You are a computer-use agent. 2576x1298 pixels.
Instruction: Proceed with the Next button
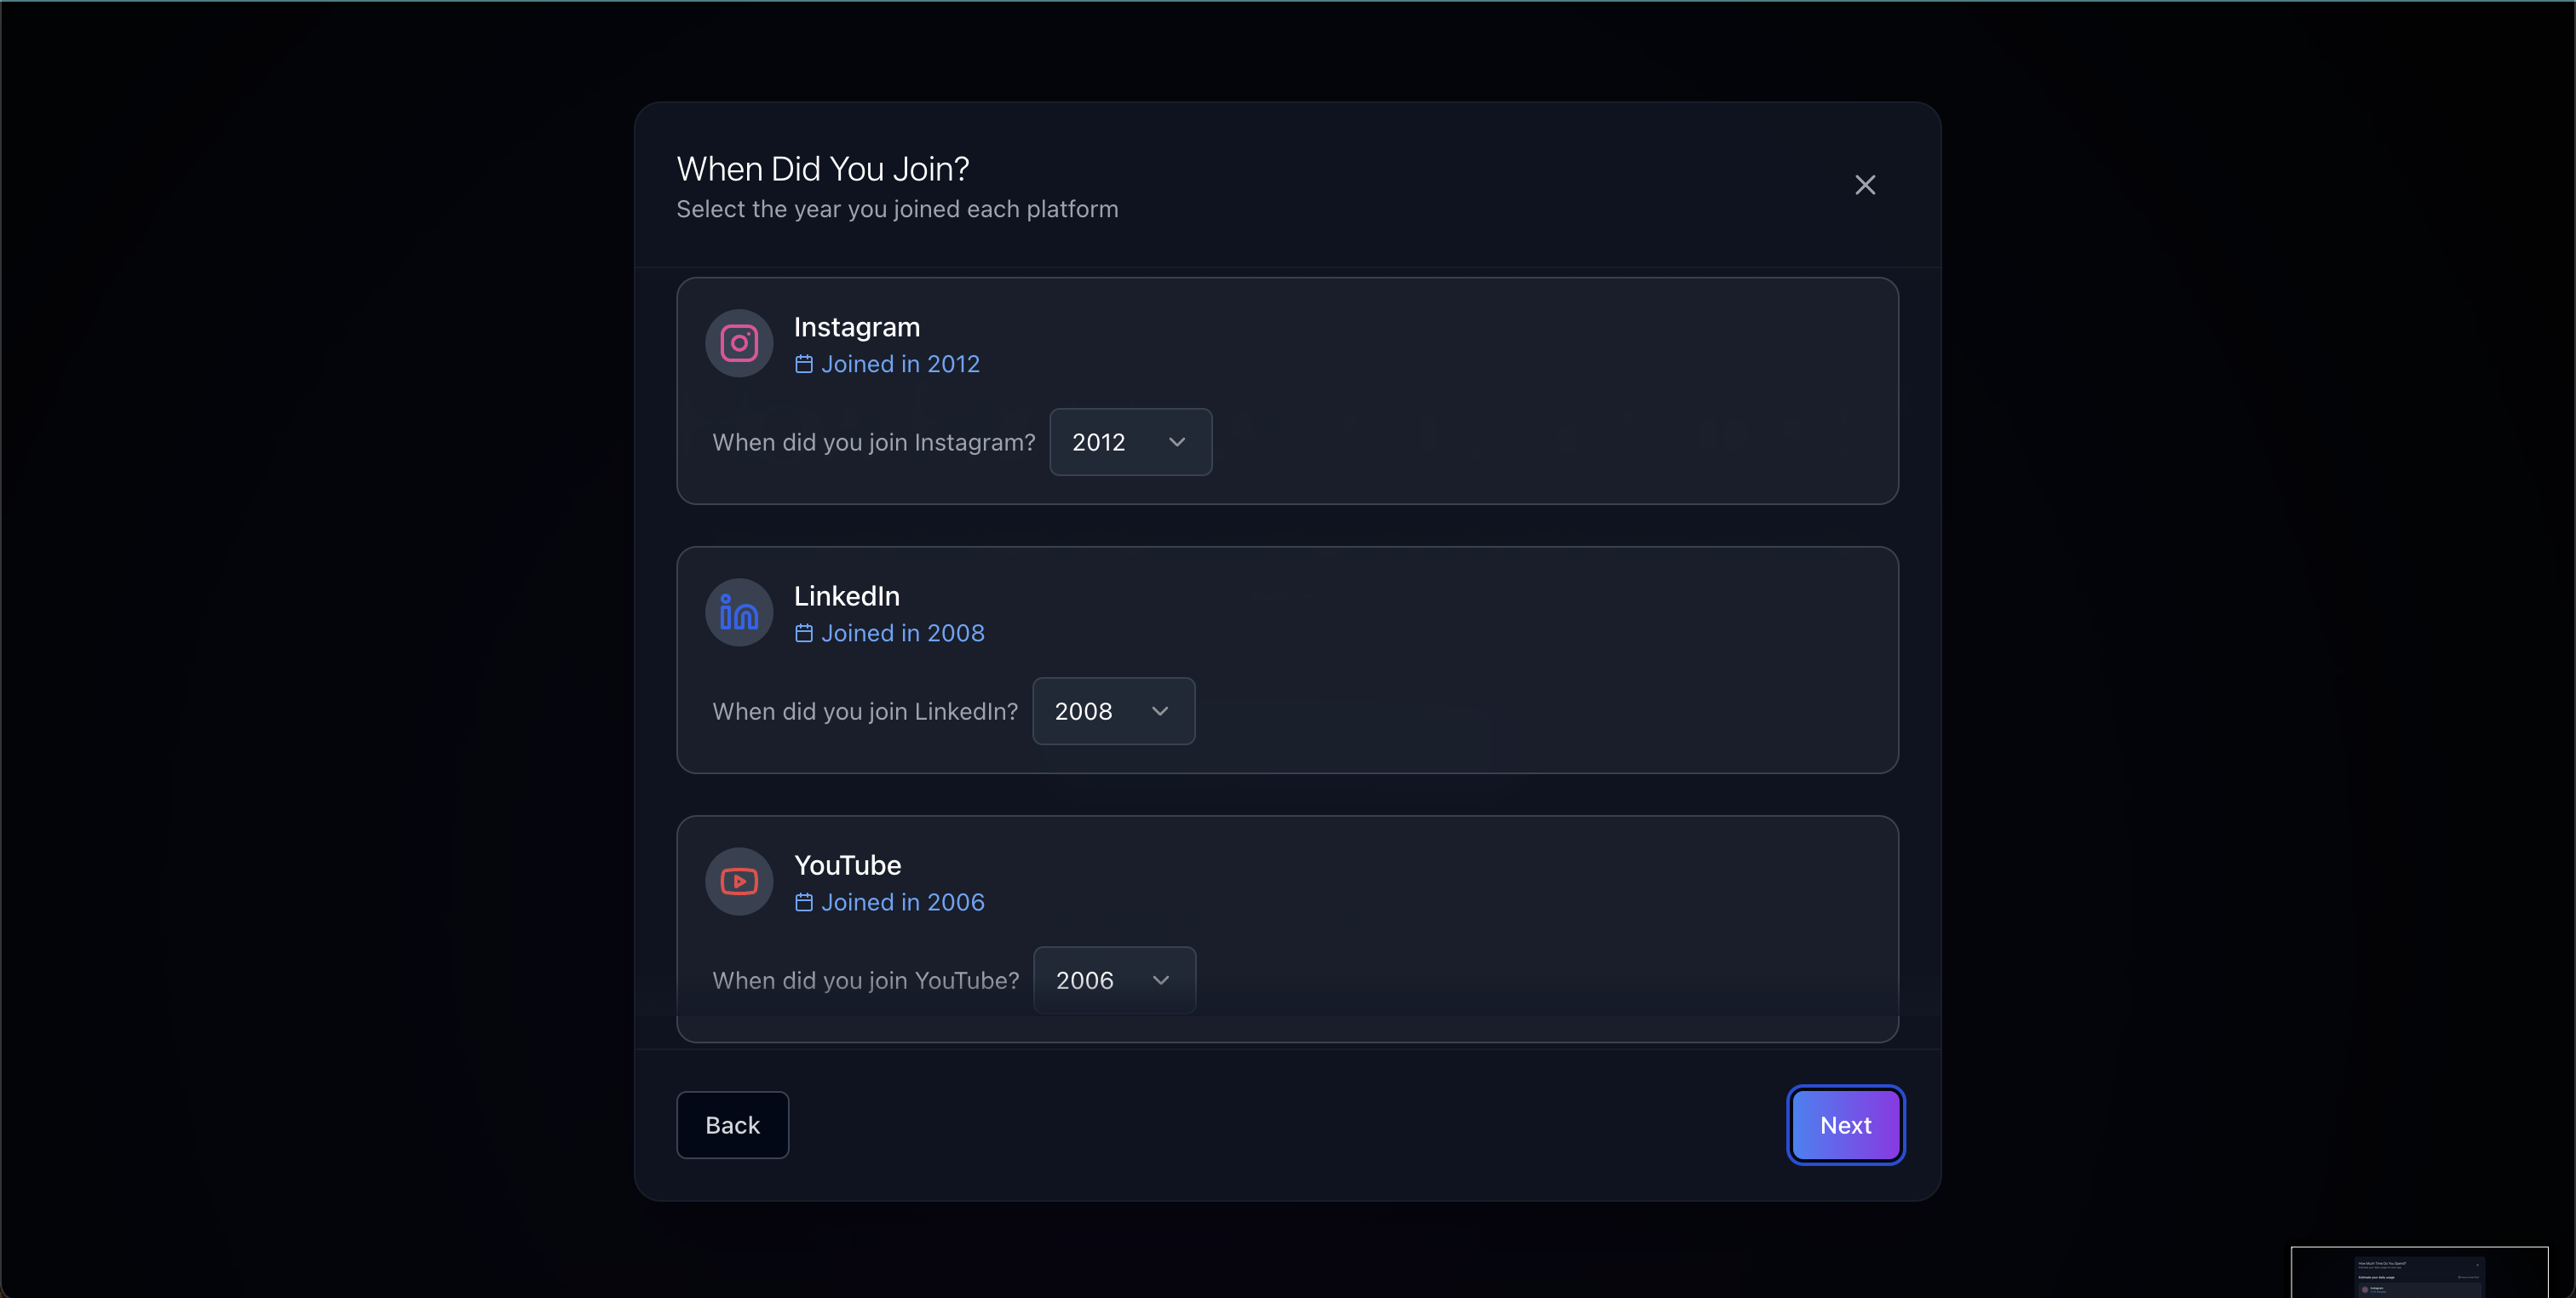coord(1846,1125)
